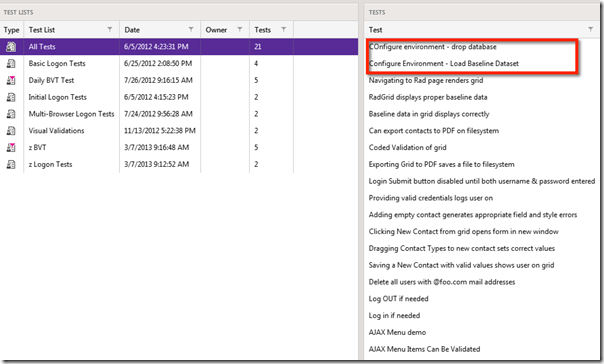
Task: Select test Adding empty contact generates errors
Action: click(473, 215)
